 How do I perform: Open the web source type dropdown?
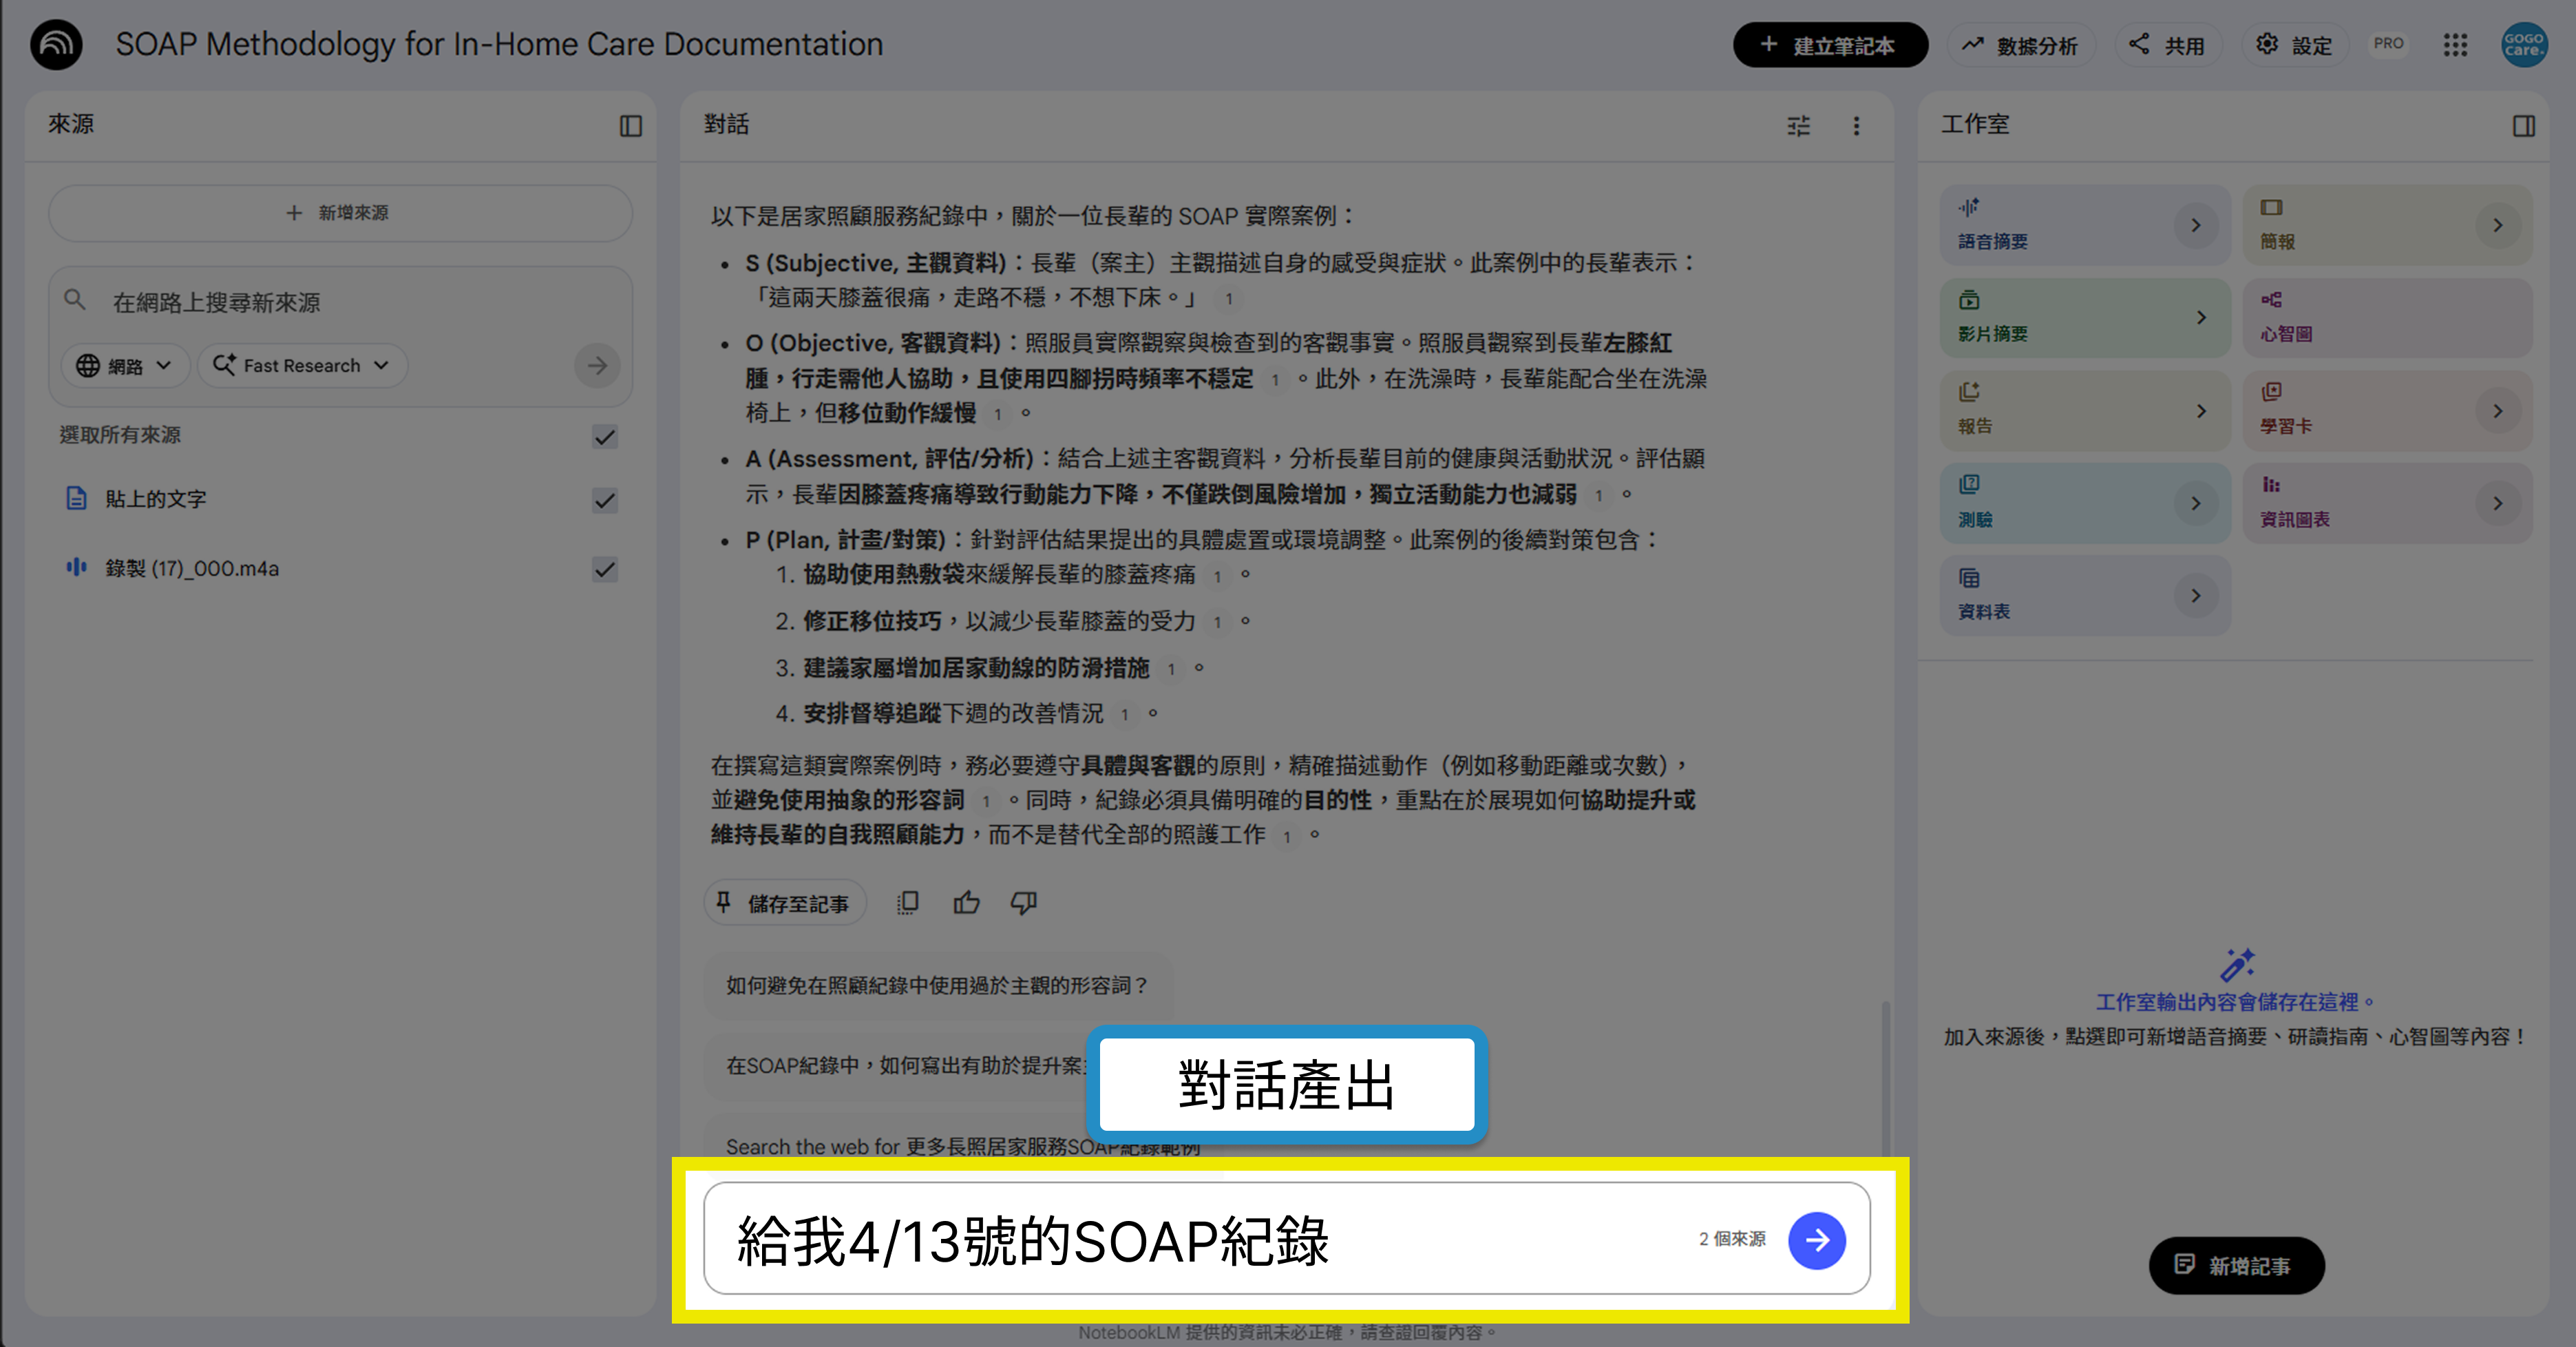(124, 366)
